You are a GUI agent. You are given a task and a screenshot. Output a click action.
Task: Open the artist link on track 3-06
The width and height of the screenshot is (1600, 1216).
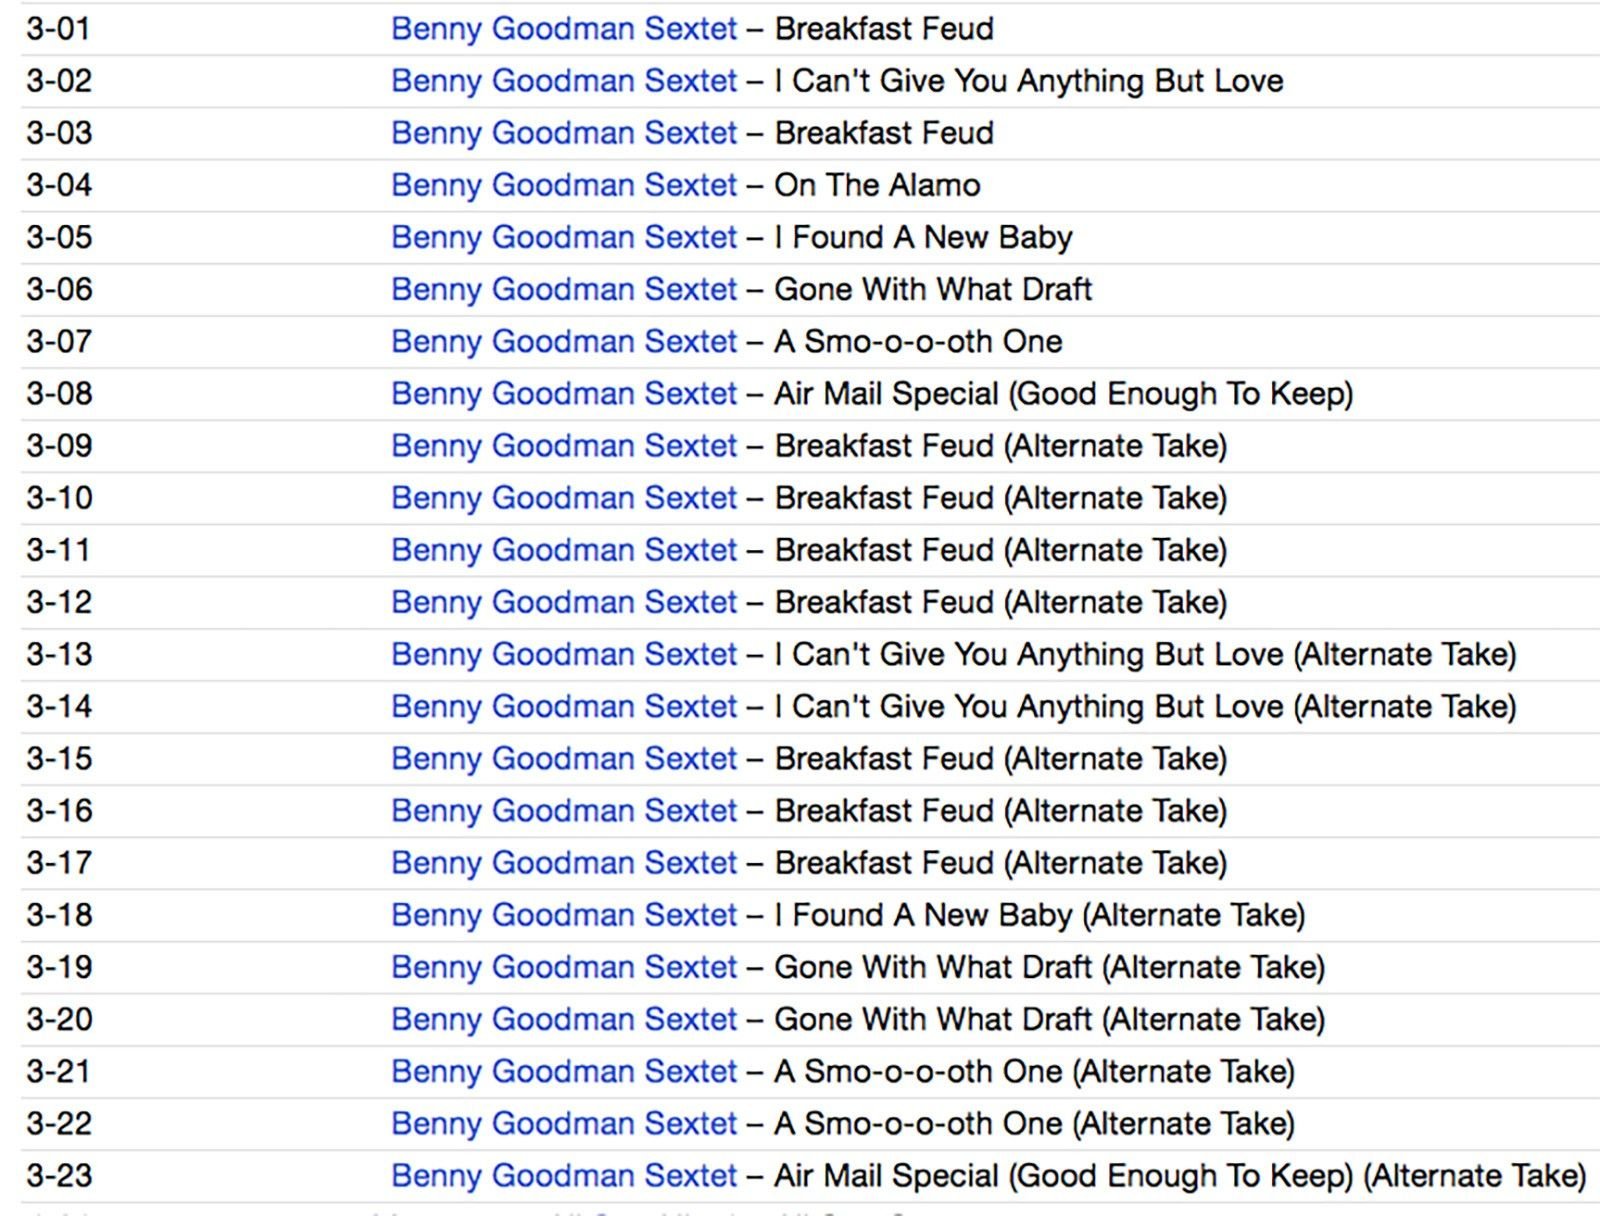563,290
